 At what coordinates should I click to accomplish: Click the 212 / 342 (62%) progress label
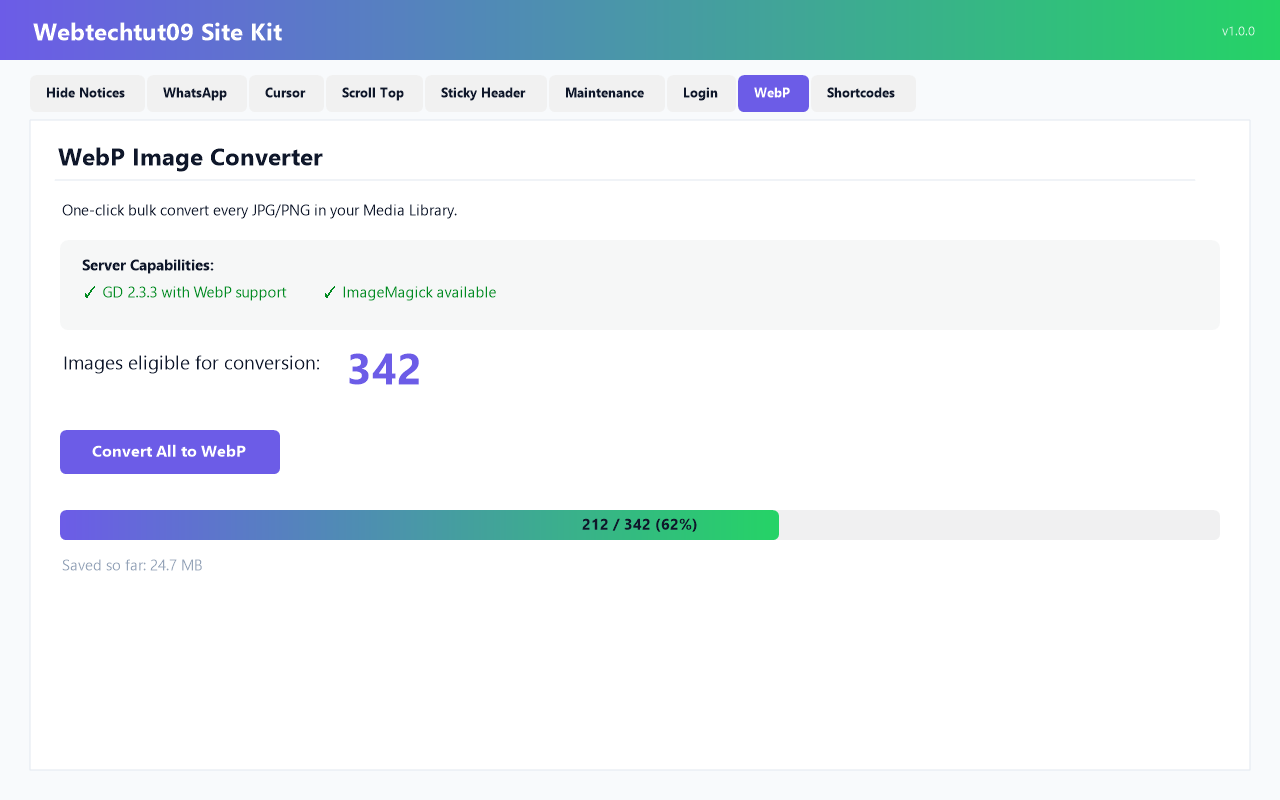640,525
